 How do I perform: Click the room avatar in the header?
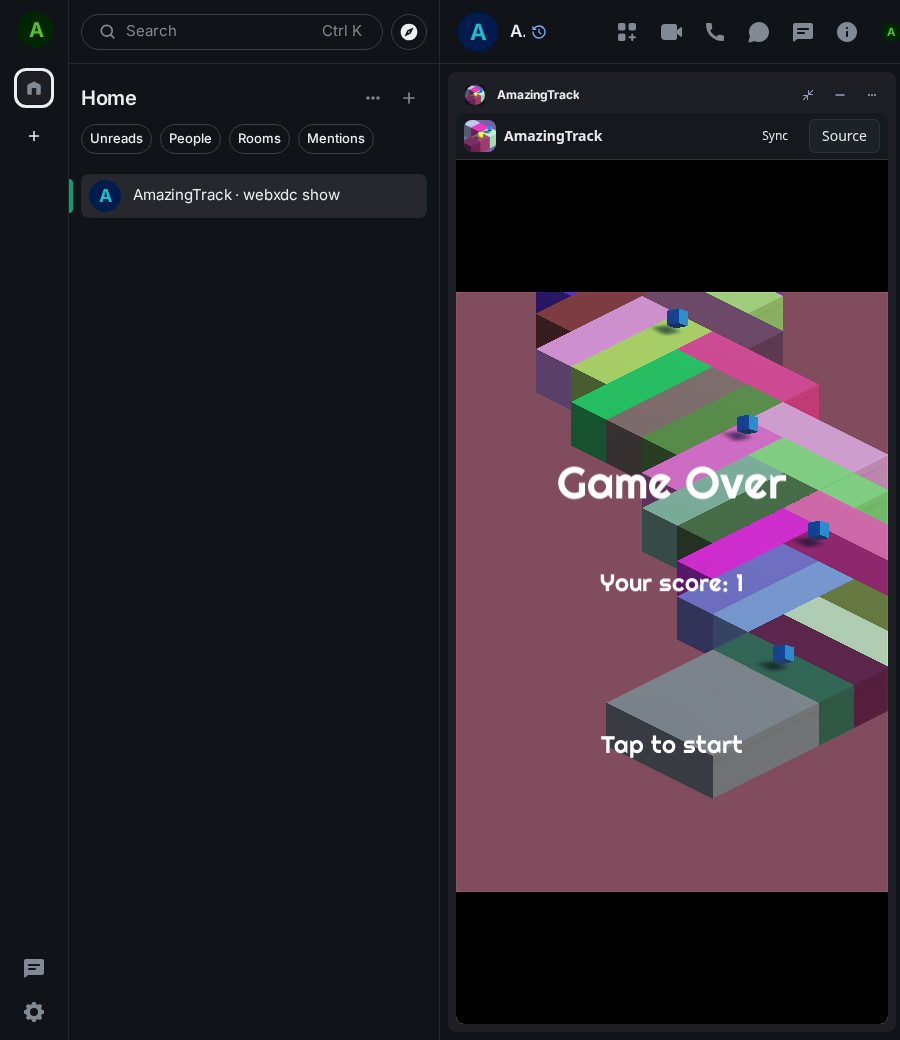(478, 32)
